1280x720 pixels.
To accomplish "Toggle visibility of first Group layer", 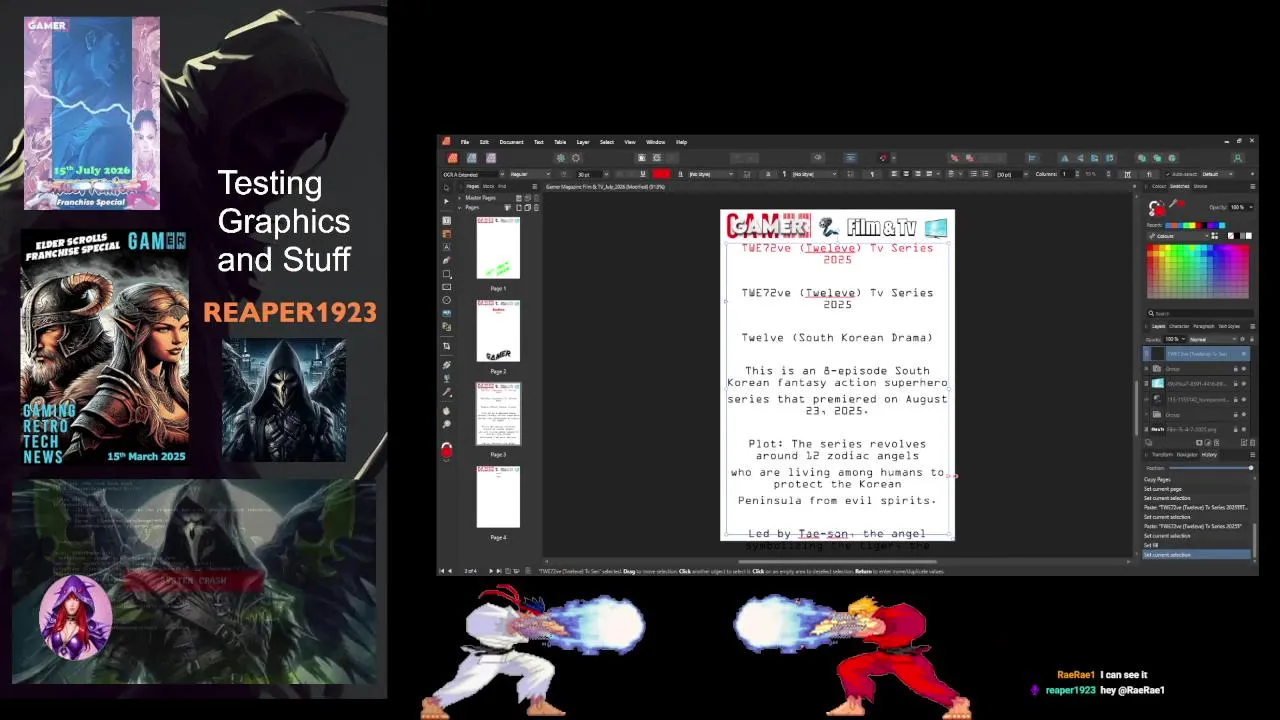I will coord(1244,369).
